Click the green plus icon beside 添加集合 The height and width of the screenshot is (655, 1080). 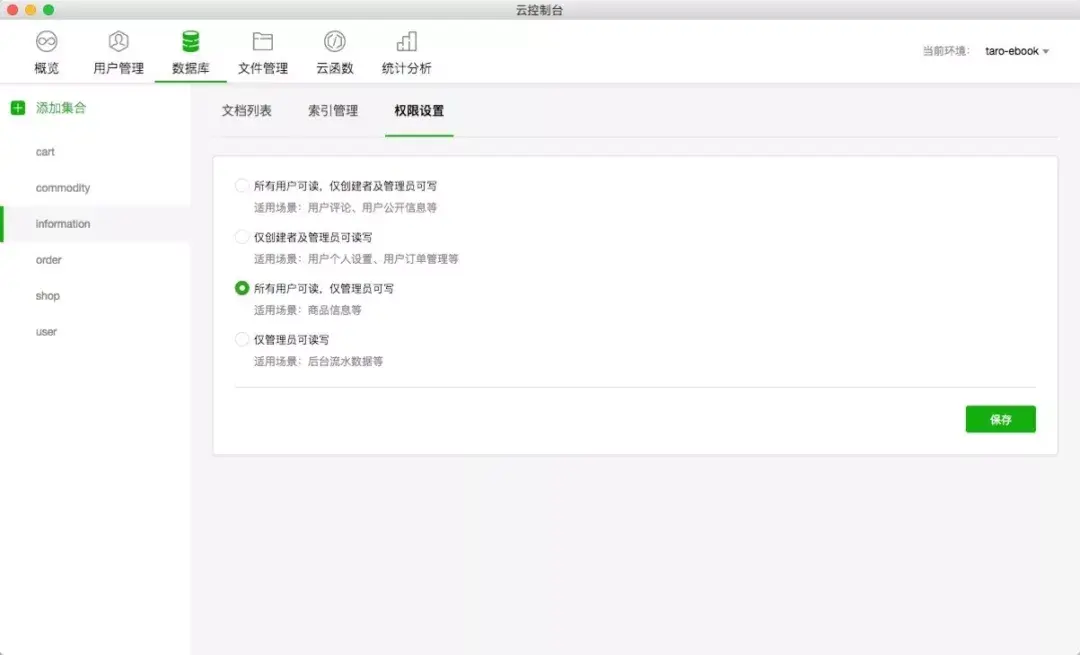(18, 108)
